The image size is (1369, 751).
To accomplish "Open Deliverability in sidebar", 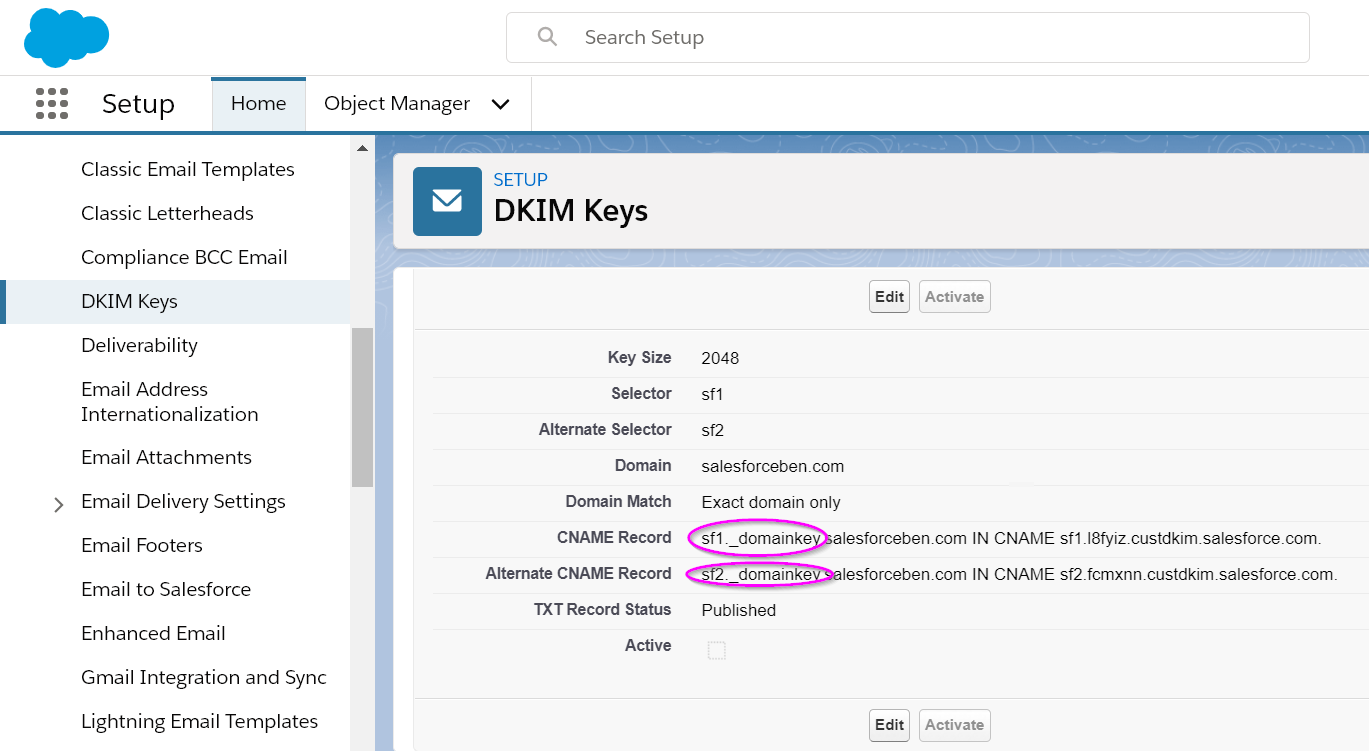I will point(139,345).
